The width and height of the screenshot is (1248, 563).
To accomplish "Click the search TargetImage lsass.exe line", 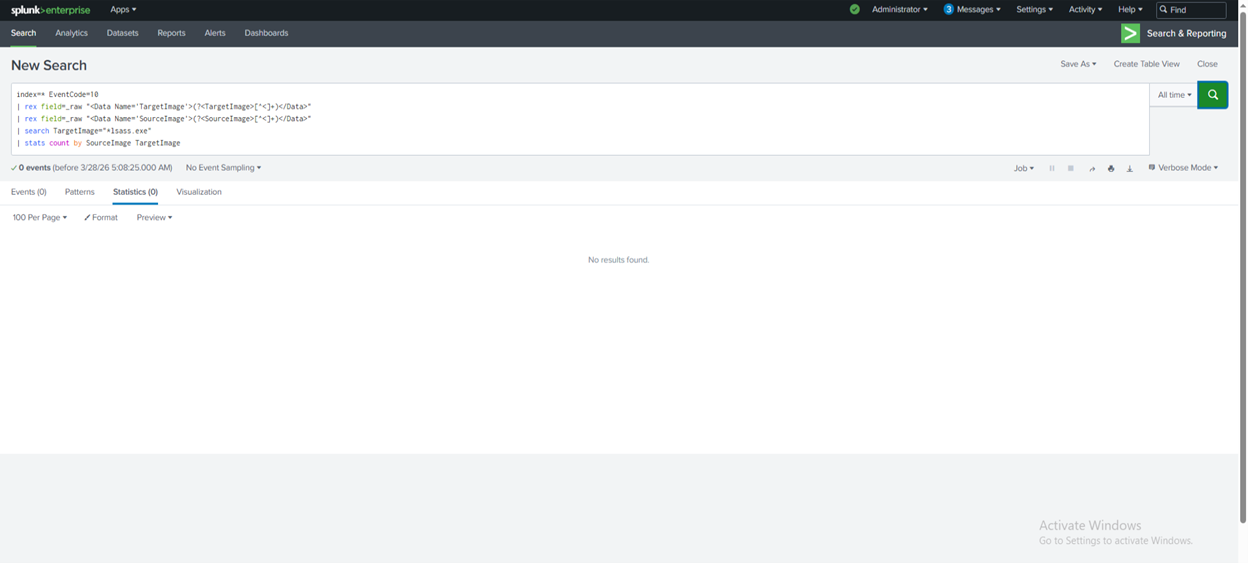I will tap(84, 131).
